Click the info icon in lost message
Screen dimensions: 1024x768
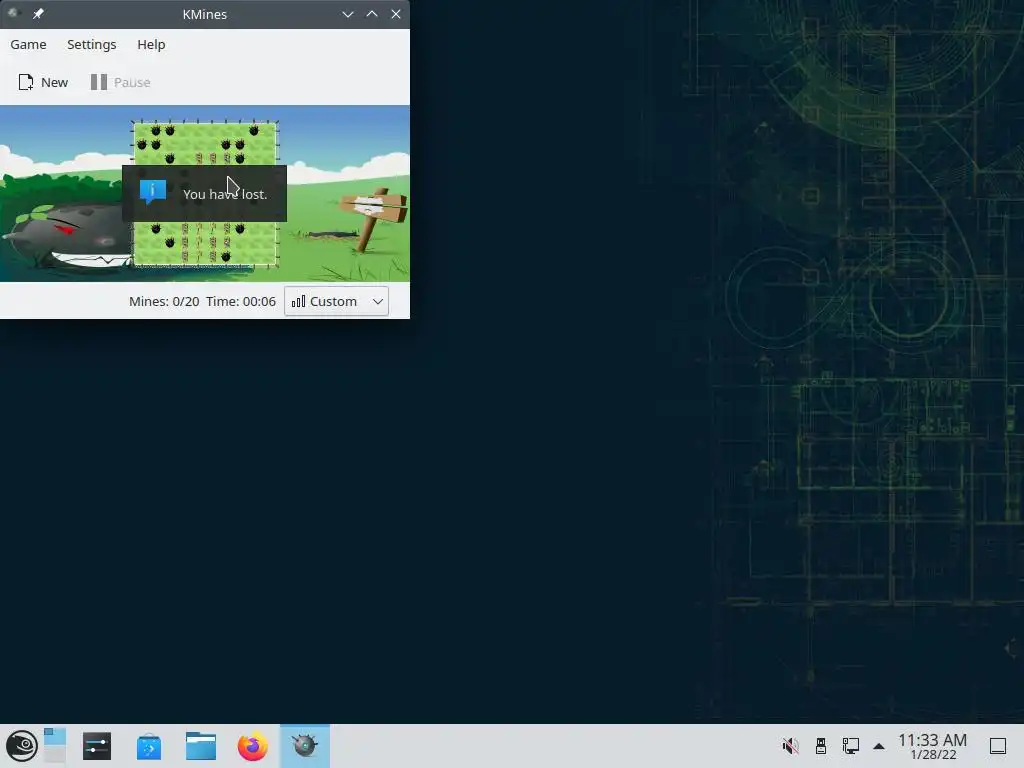pyautogui.click(x=153, y=192)
